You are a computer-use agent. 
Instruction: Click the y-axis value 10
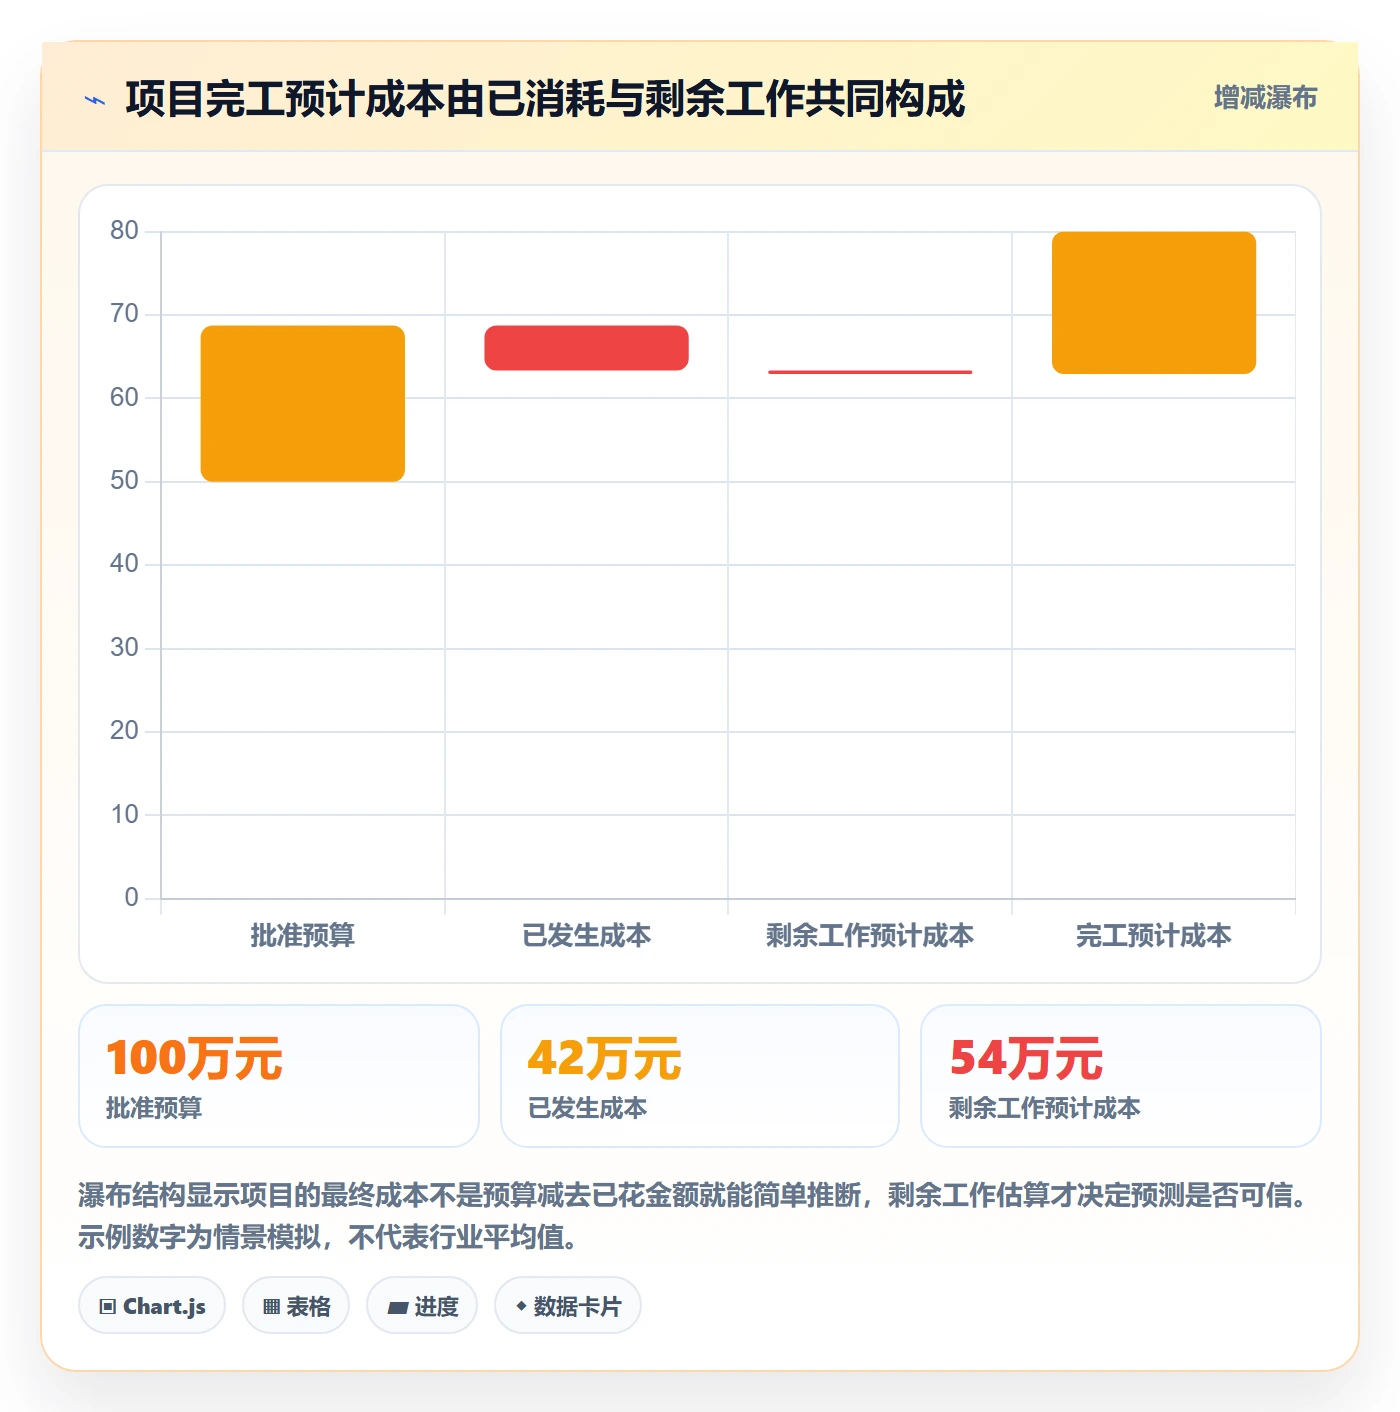124,815
